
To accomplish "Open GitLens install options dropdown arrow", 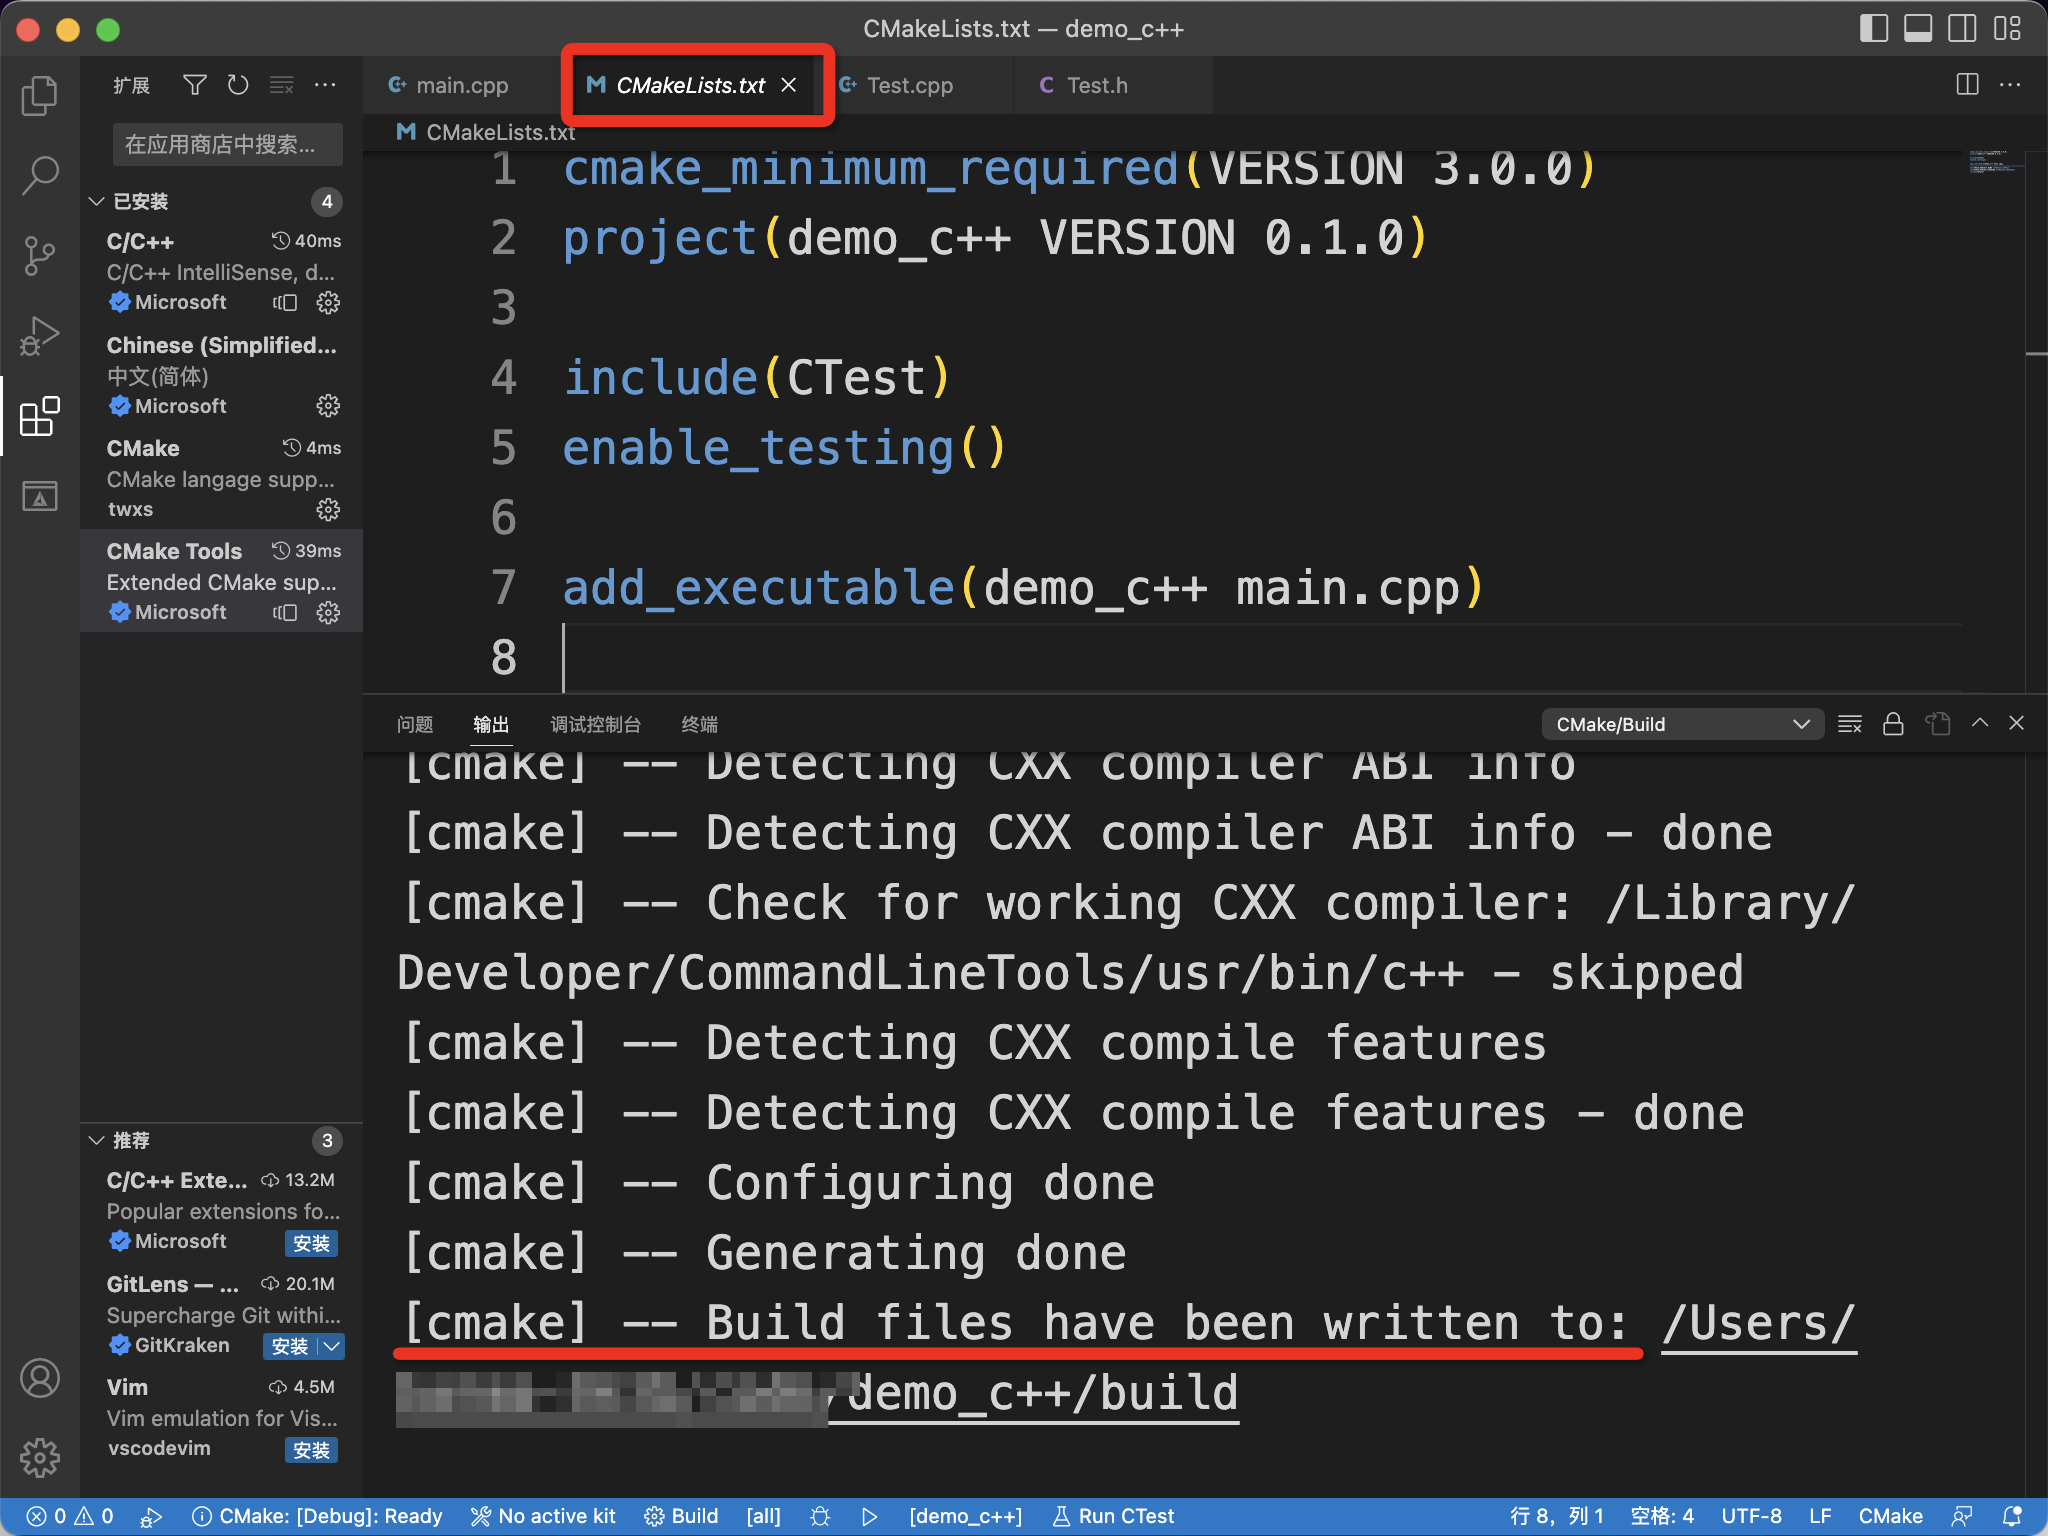I will click(x=332, y=1346).
